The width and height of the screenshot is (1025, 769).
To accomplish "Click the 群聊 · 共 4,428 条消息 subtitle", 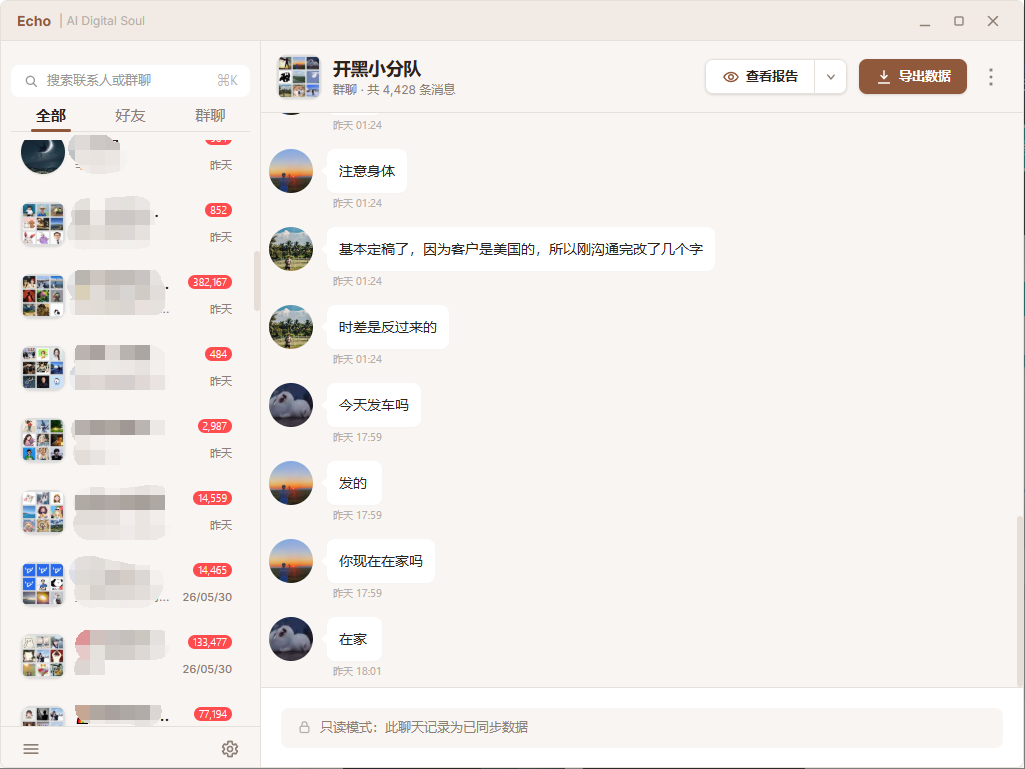I will 394,90.
